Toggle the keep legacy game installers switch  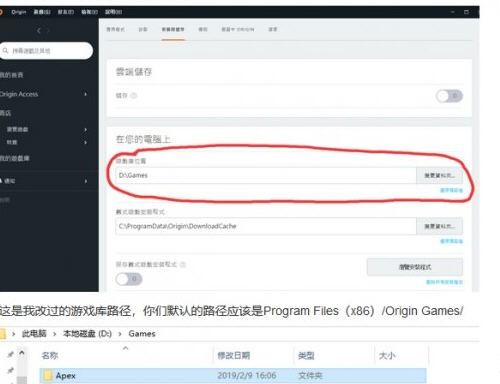[129, 279]
